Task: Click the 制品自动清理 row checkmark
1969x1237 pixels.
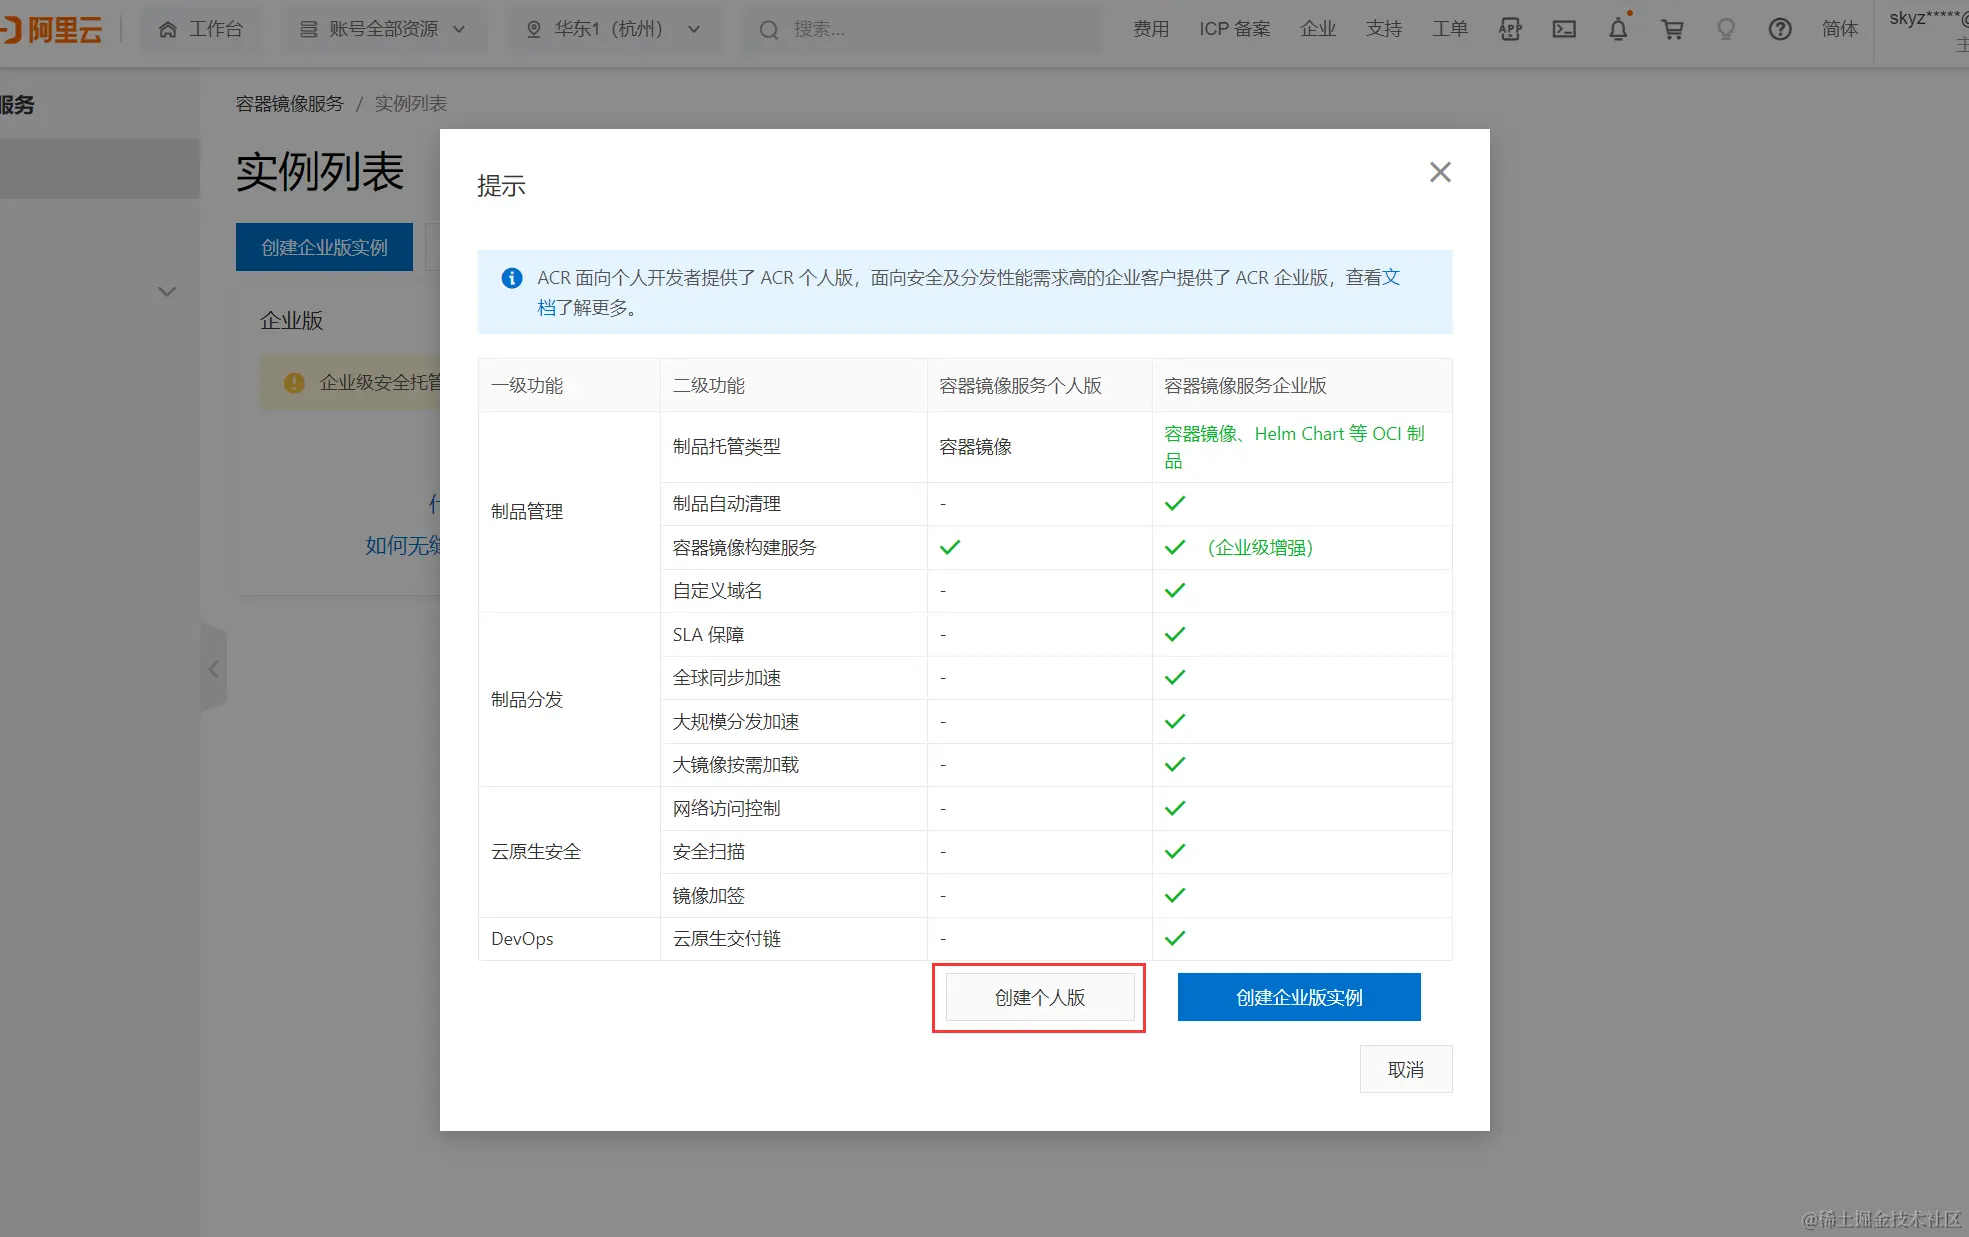Action: pos(1175,503)
